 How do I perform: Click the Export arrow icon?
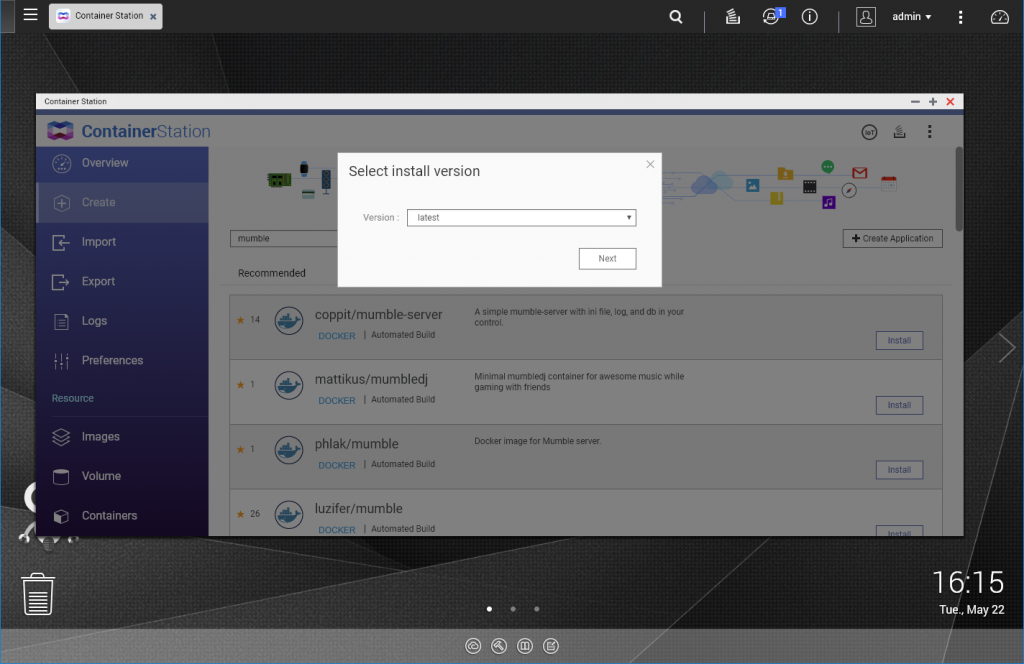(61, 281)
